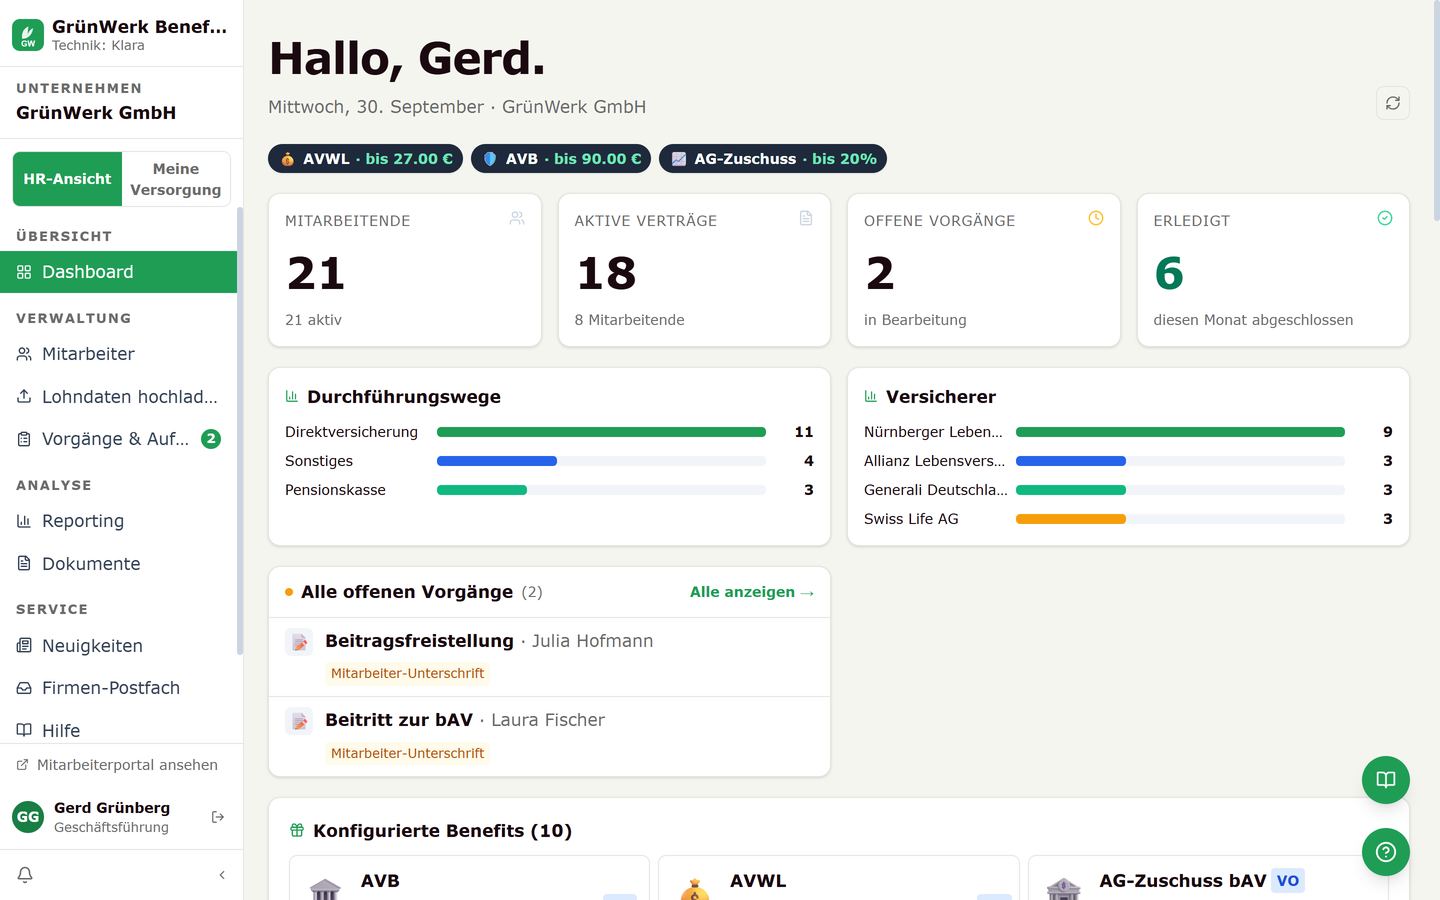Click the sidebar scrollbar
1440x900 pixels.
click(240, 430)
